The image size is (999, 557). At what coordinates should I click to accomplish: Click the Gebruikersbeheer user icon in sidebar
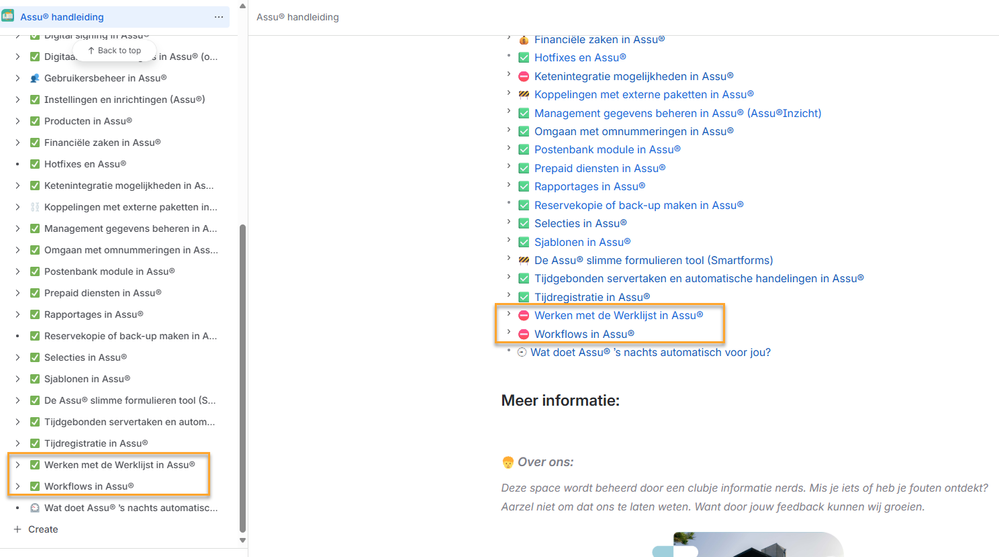(x=35, y=78)
